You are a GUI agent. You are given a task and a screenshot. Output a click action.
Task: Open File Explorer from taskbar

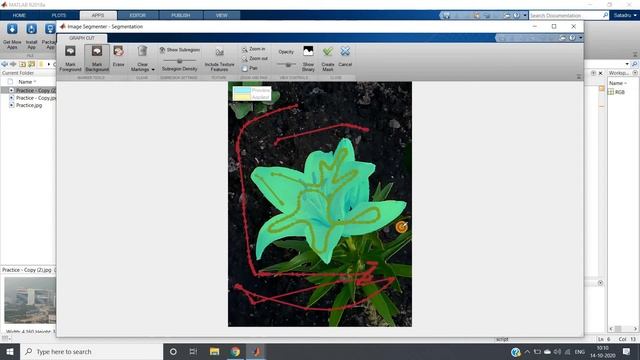[x=214, y=351]
